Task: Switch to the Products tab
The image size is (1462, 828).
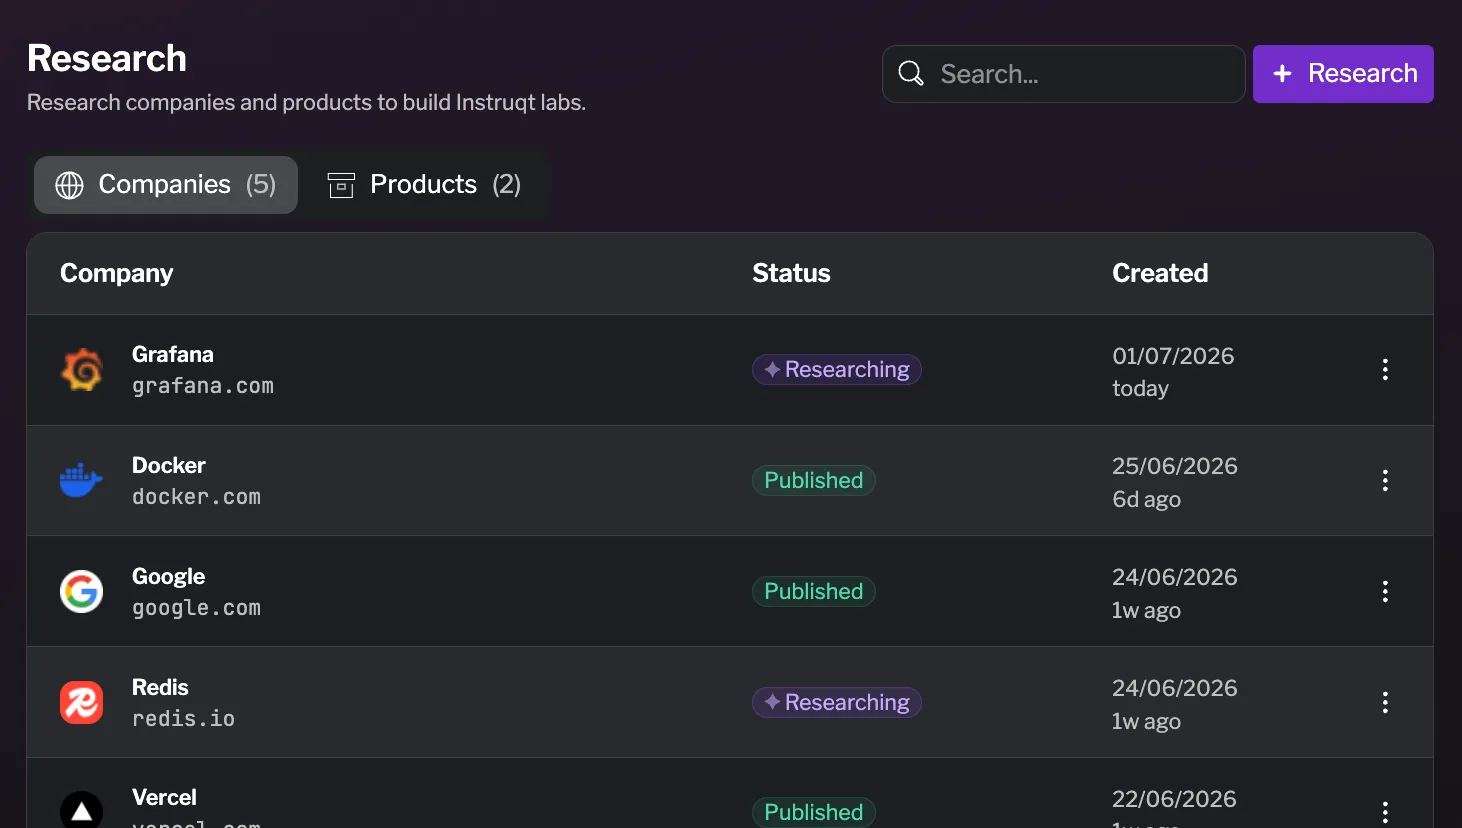Action: coord(424,185)
